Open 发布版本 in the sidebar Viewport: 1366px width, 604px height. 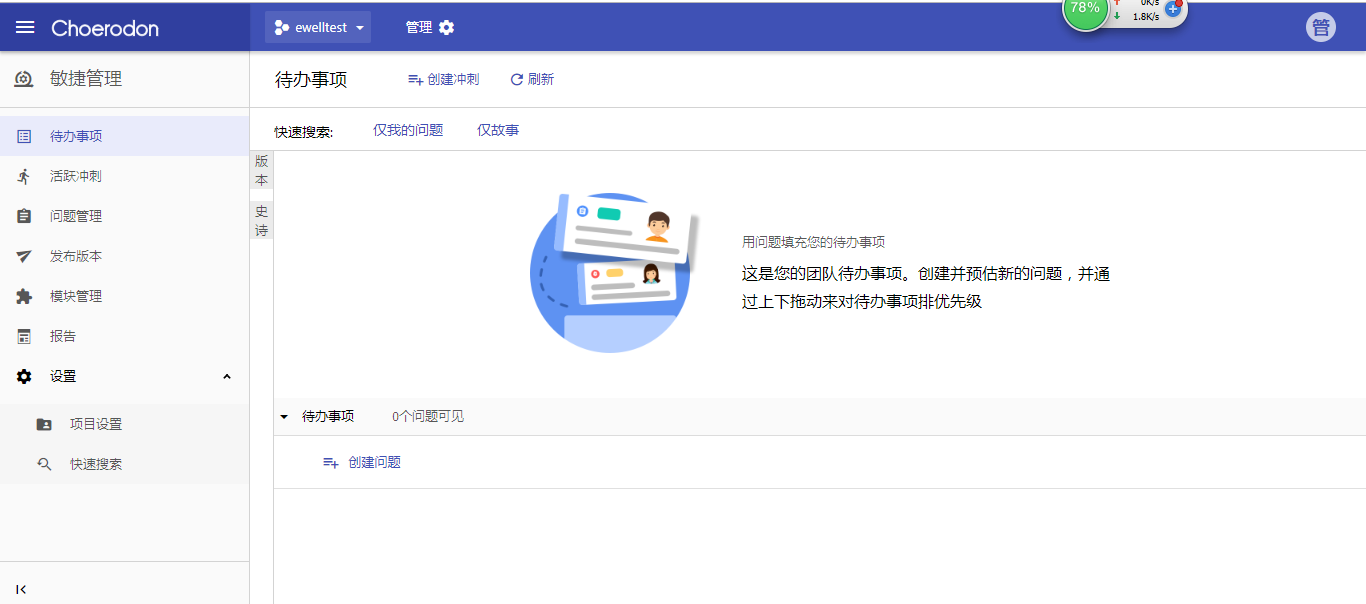tap(125, 256)
